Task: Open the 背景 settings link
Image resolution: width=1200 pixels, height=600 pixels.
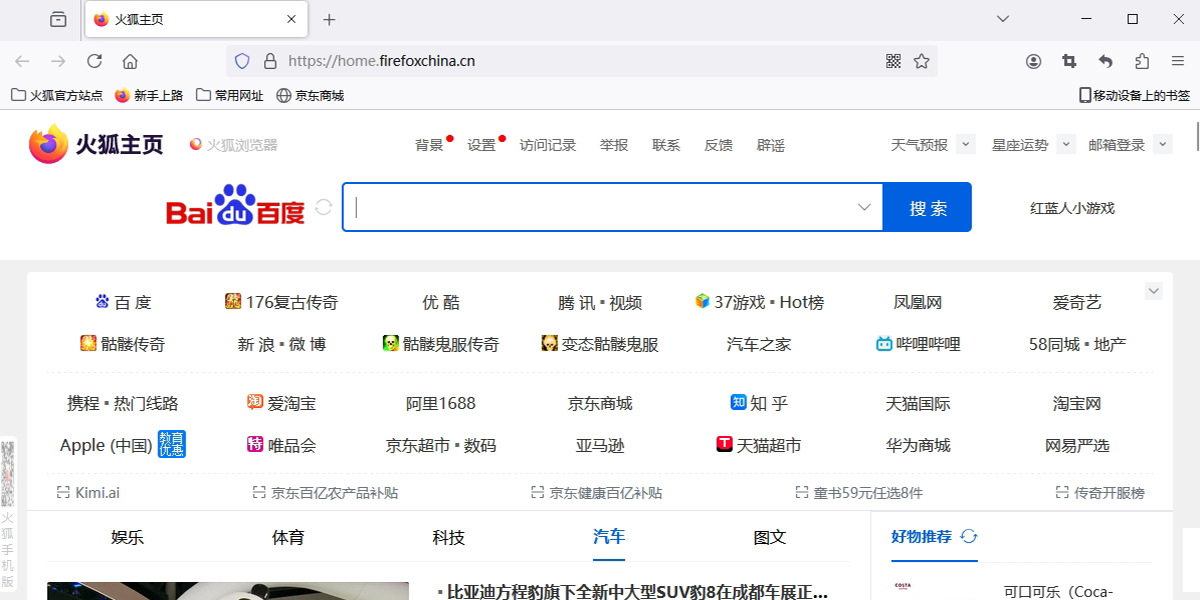Action: coord(429,145)
